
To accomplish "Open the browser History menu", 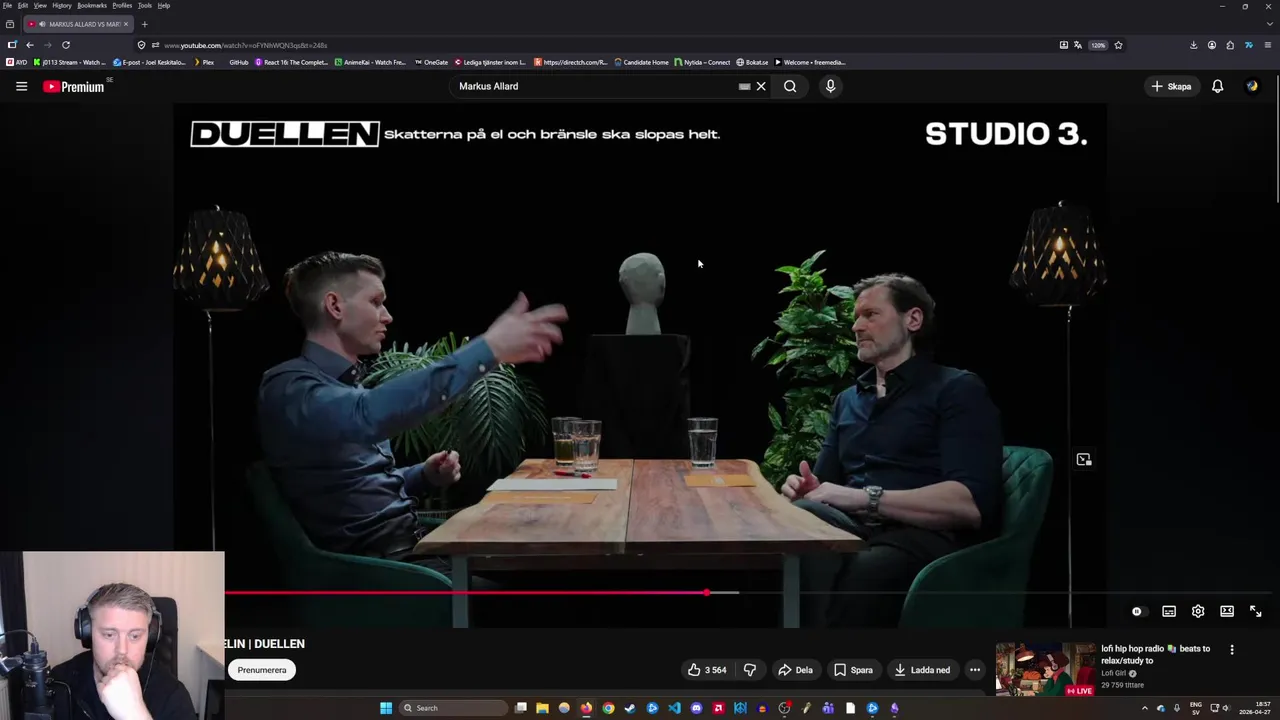I will (x=62, y=5).
